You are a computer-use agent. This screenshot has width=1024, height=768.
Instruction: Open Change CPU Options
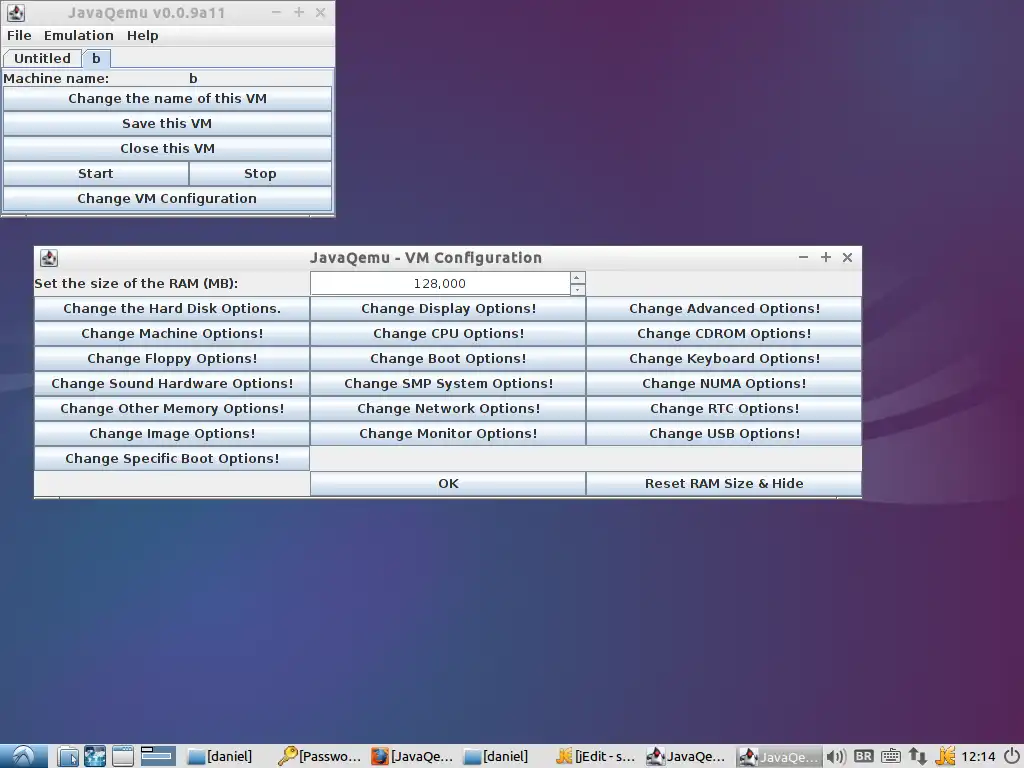coord(448,333)
